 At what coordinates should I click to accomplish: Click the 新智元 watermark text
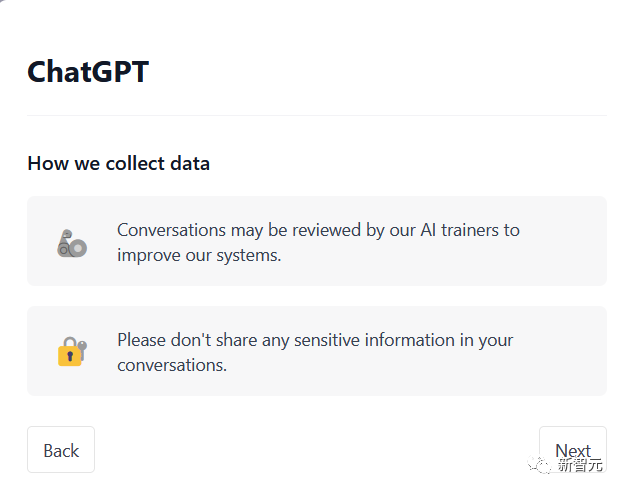coord(580,465)
